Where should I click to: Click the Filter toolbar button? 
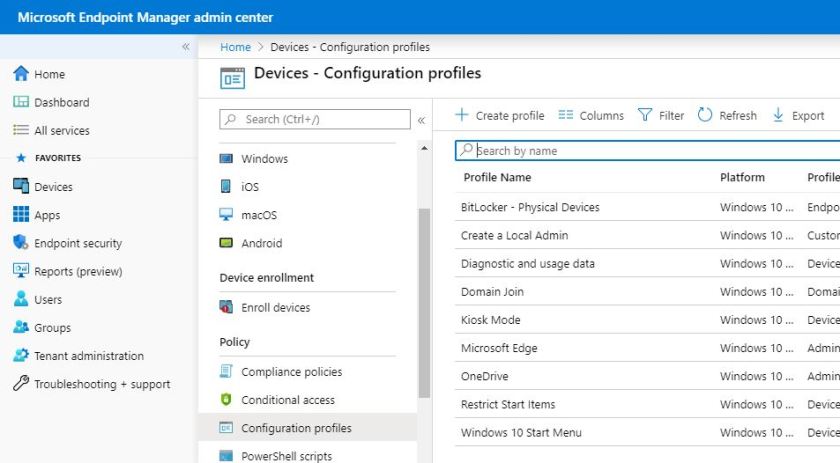[x=661, y=115]
